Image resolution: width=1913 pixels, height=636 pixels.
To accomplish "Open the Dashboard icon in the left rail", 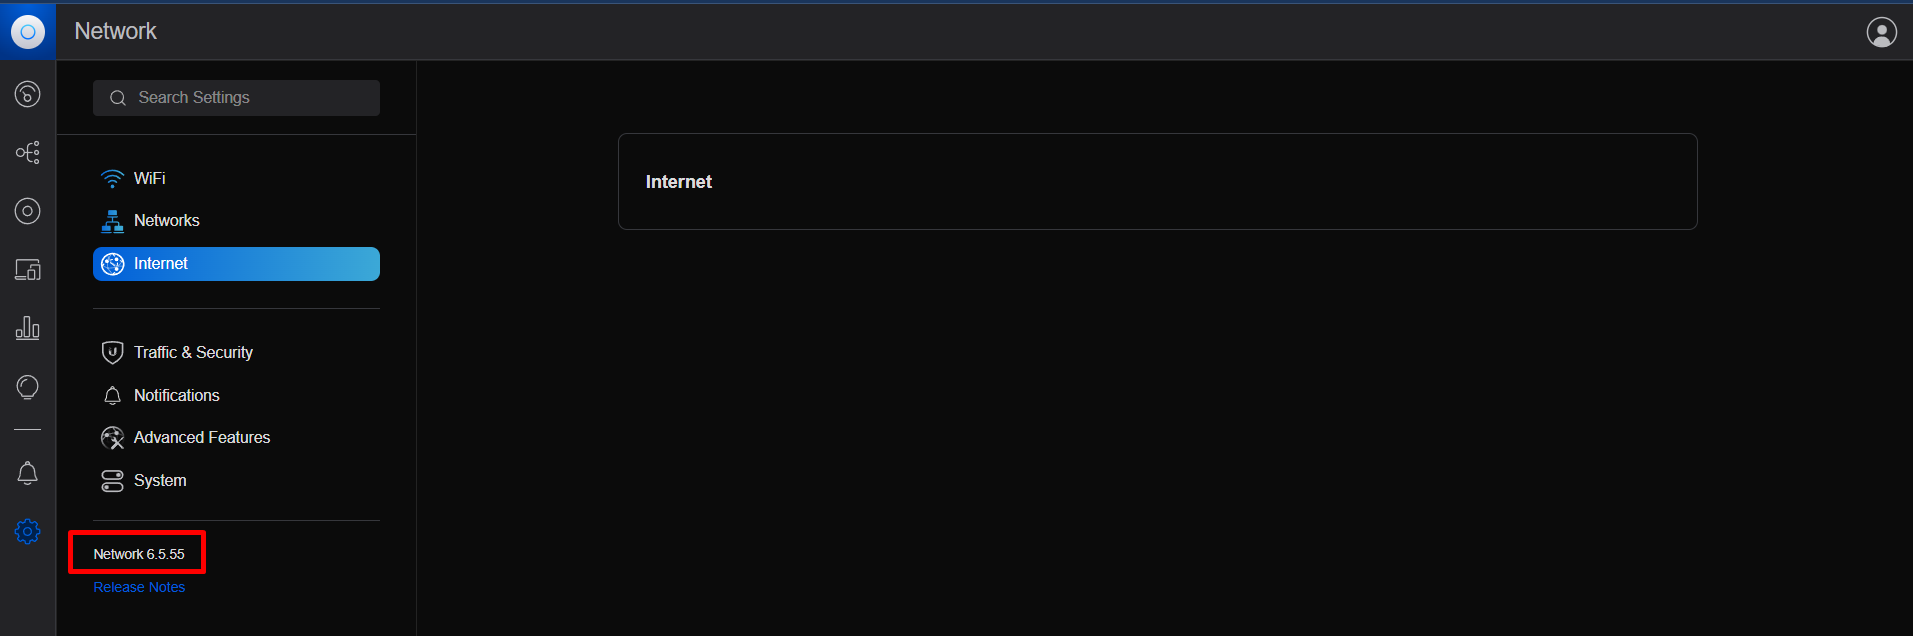I will [28, 94].
